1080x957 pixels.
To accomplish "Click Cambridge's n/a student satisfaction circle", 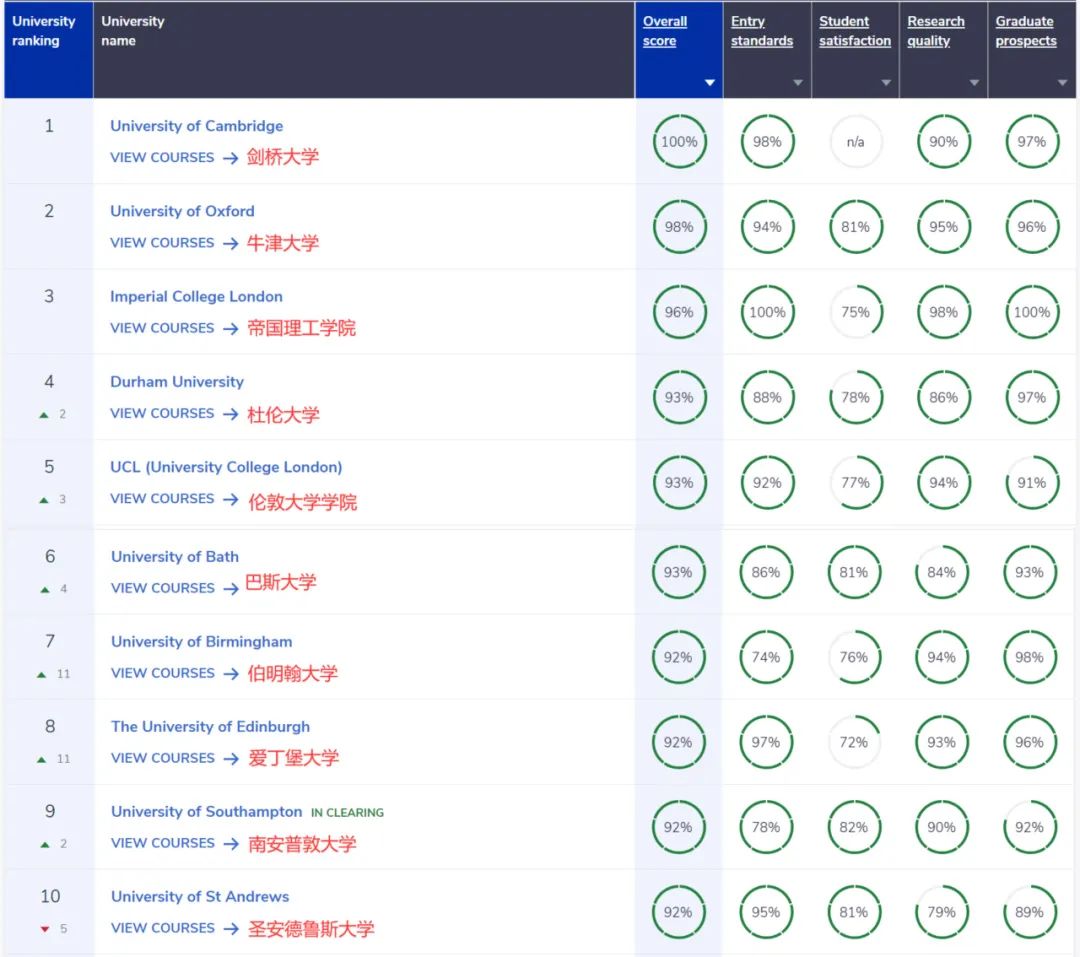I will tap(855, 142).
